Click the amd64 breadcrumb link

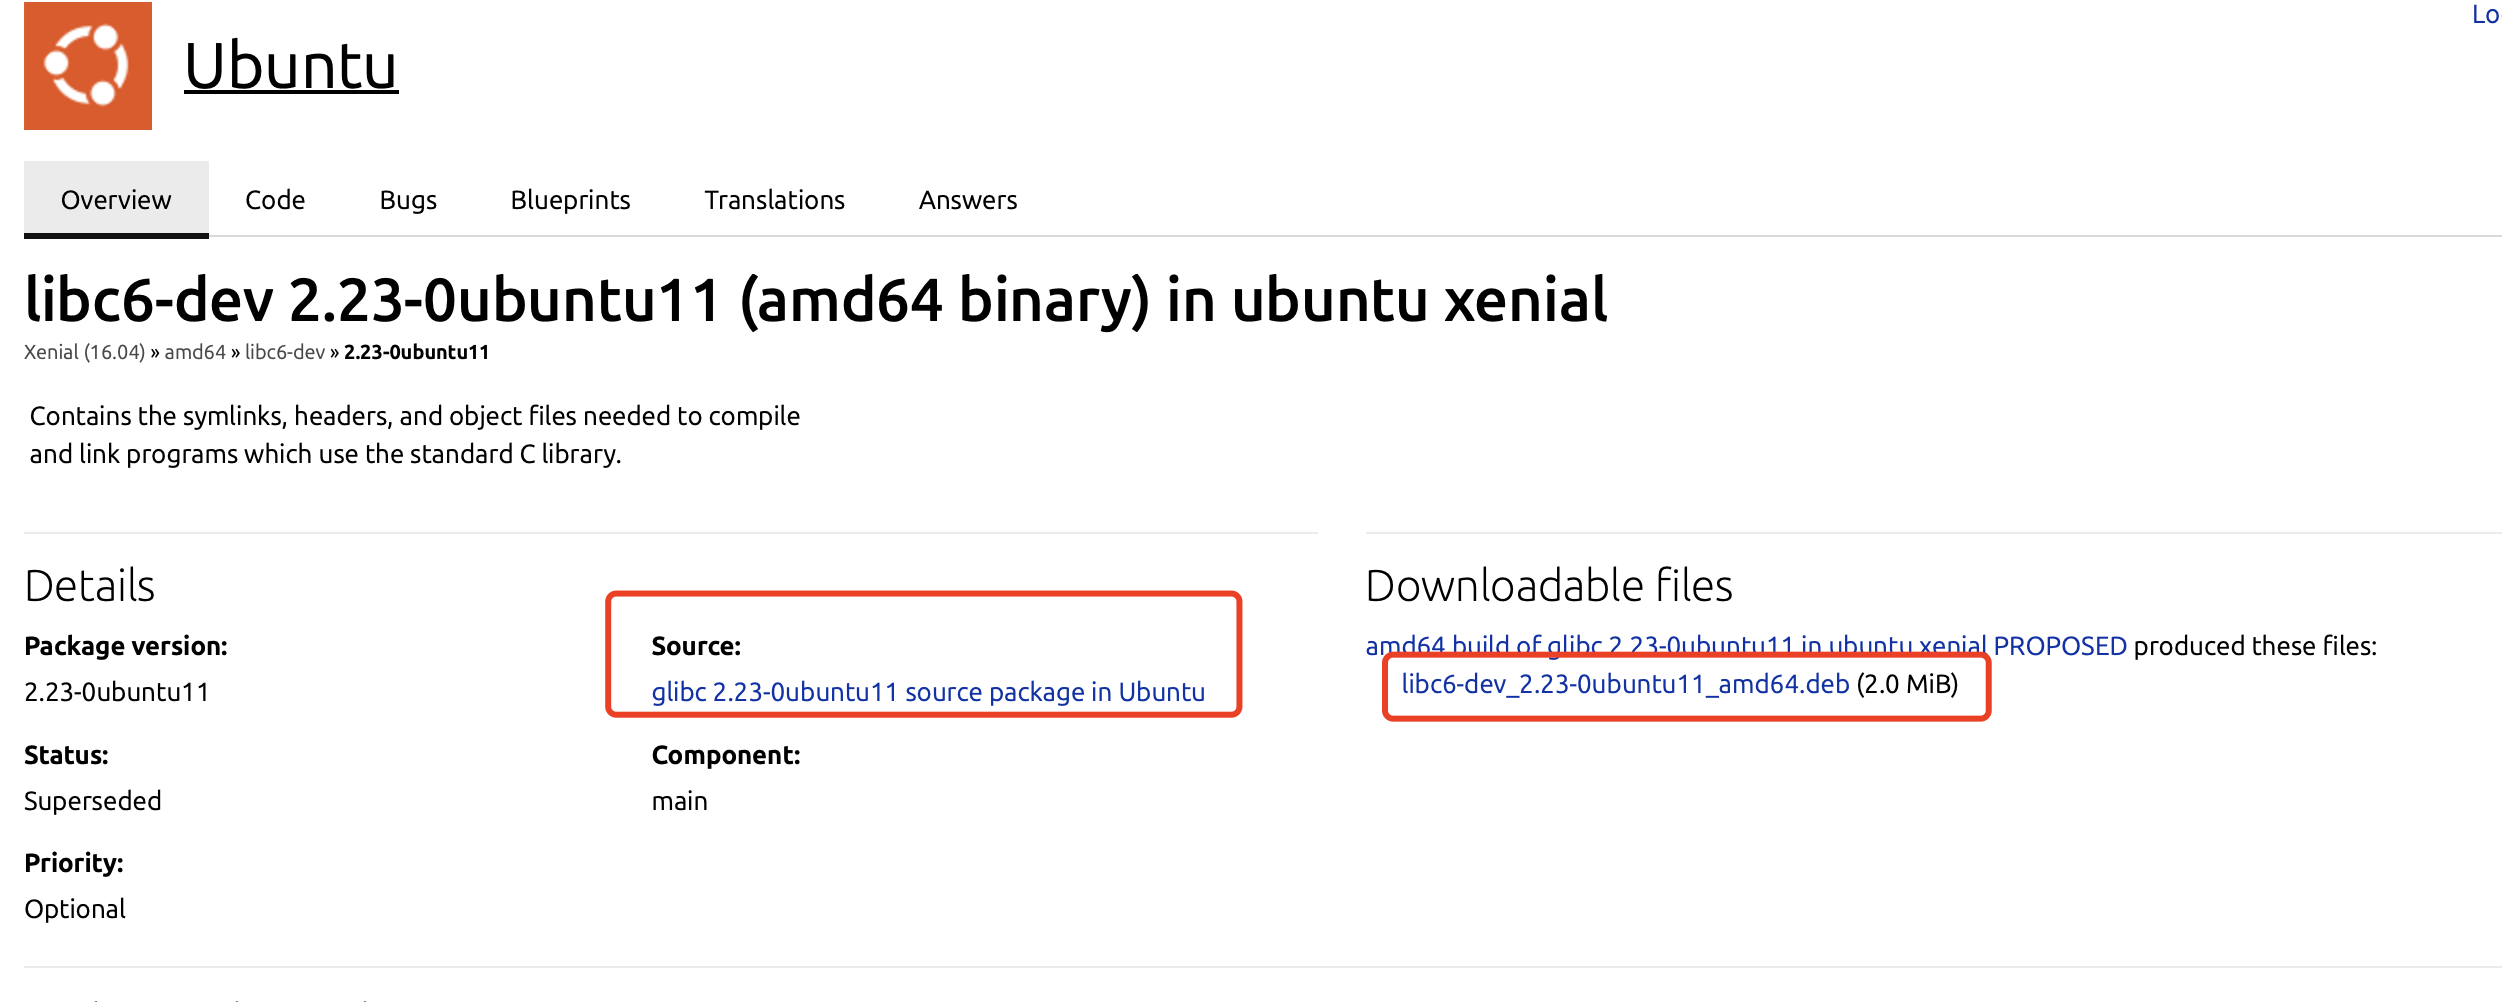(195, 352)
